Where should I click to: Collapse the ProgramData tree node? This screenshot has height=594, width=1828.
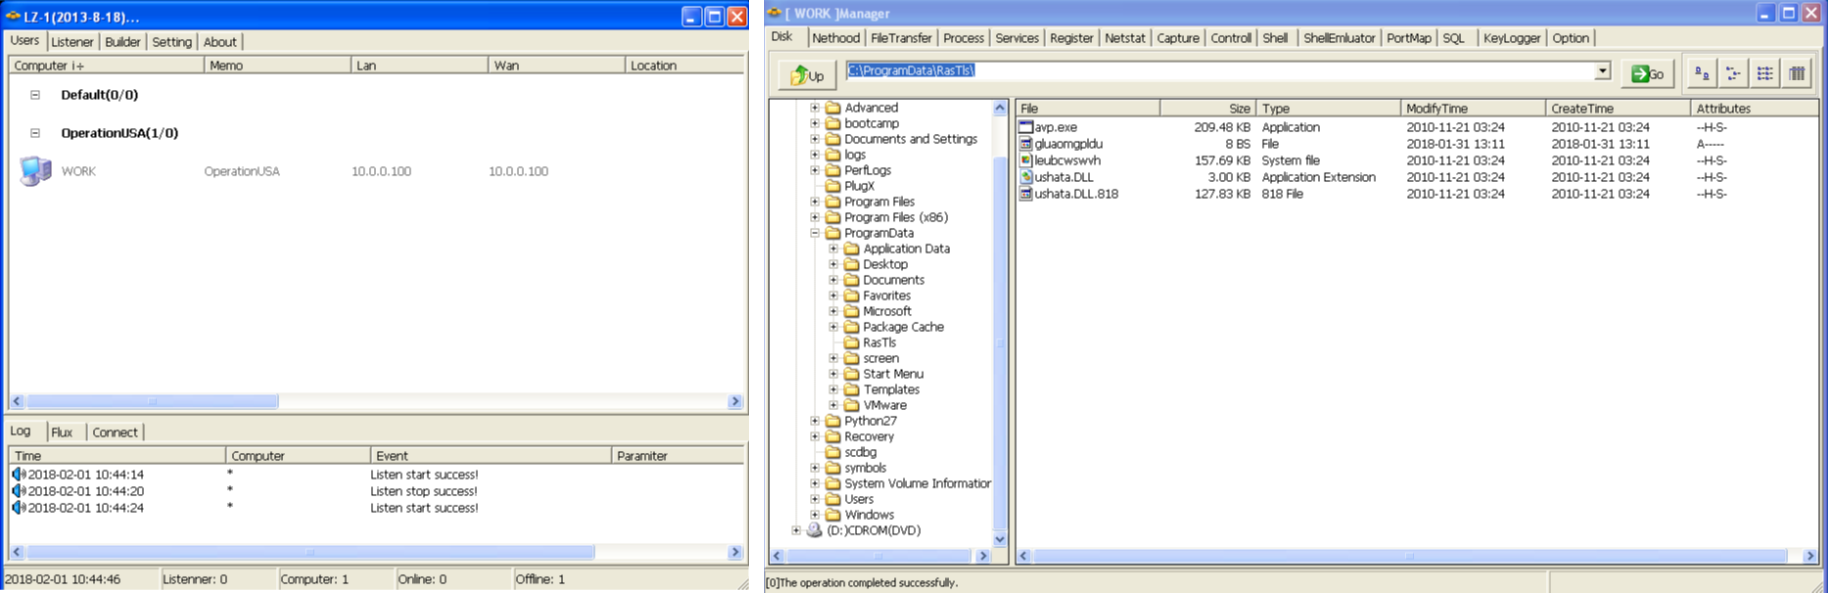tap(815, 233)
